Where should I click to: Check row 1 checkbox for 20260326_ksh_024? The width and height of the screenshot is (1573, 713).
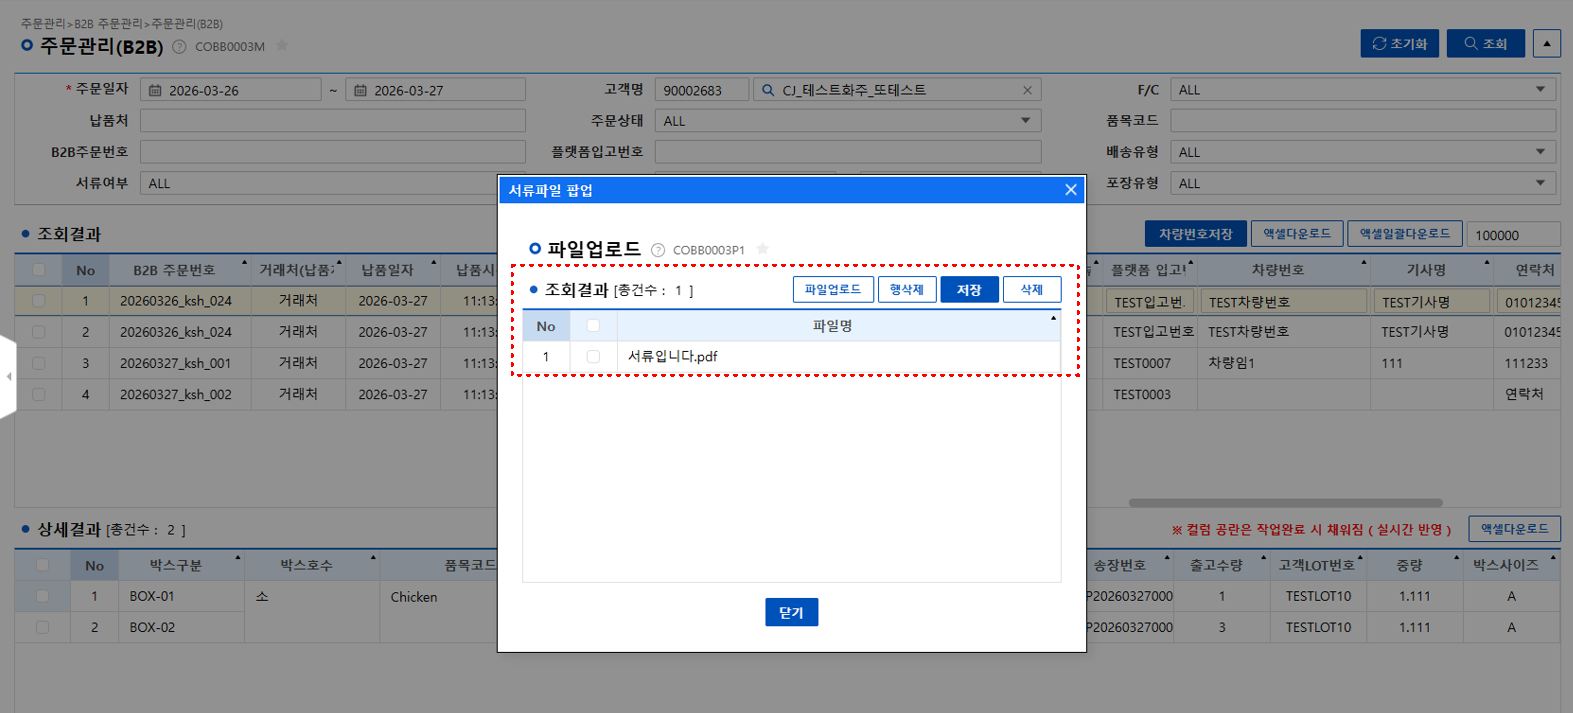pyautogui.click(x=39, y=300)
